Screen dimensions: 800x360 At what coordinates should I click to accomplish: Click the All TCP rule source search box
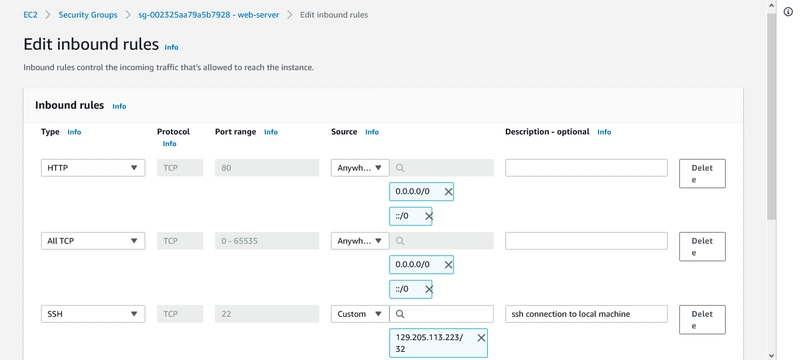(x=441, y=241)
